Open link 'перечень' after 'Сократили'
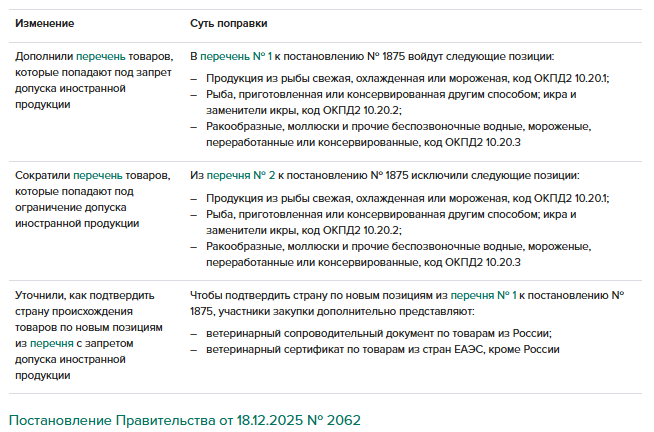This screenshot has height=432, width=654. 98,176
